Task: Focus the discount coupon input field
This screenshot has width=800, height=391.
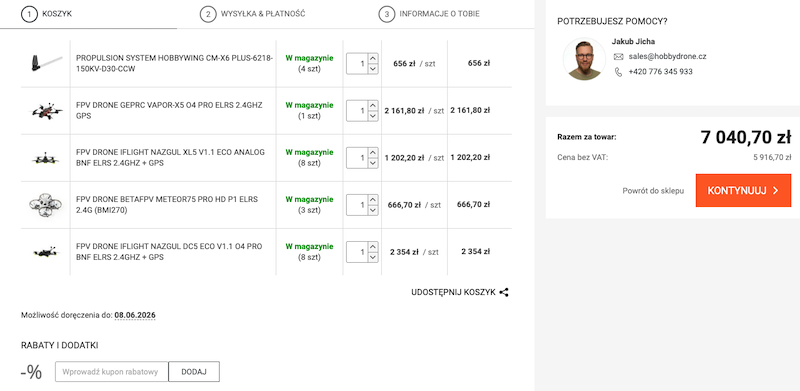Action: click(x=112, y=372)
